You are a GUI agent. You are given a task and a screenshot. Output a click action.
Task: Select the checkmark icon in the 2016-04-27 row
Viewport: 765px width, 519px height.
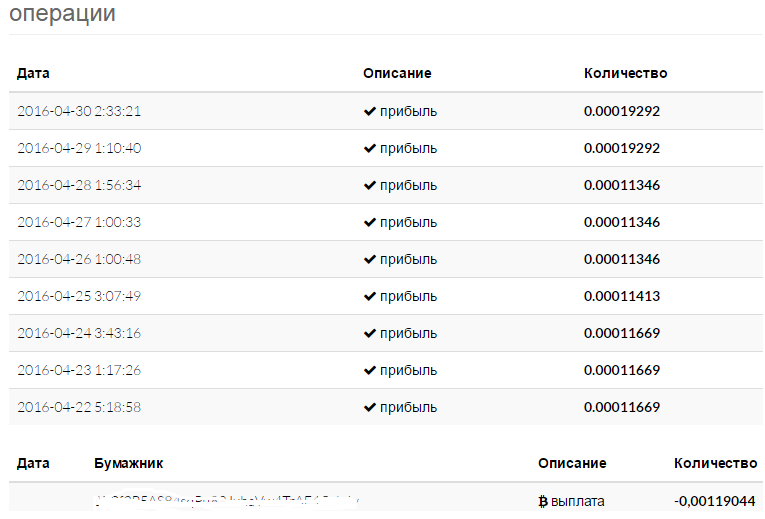coord(369,222)
